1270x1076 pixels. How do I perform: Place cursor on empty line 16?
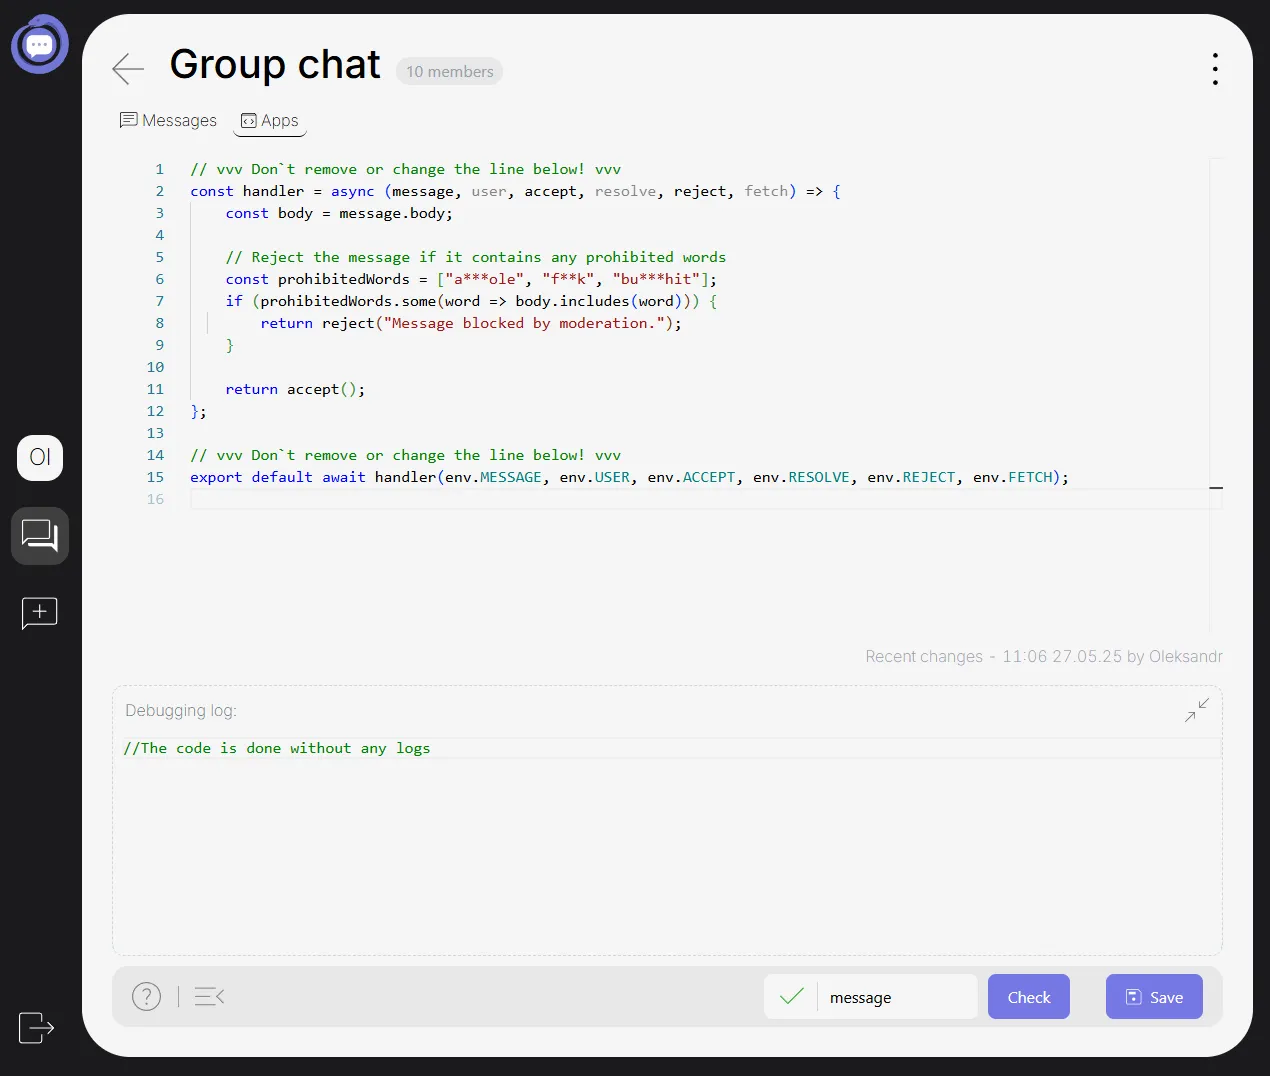600,499
